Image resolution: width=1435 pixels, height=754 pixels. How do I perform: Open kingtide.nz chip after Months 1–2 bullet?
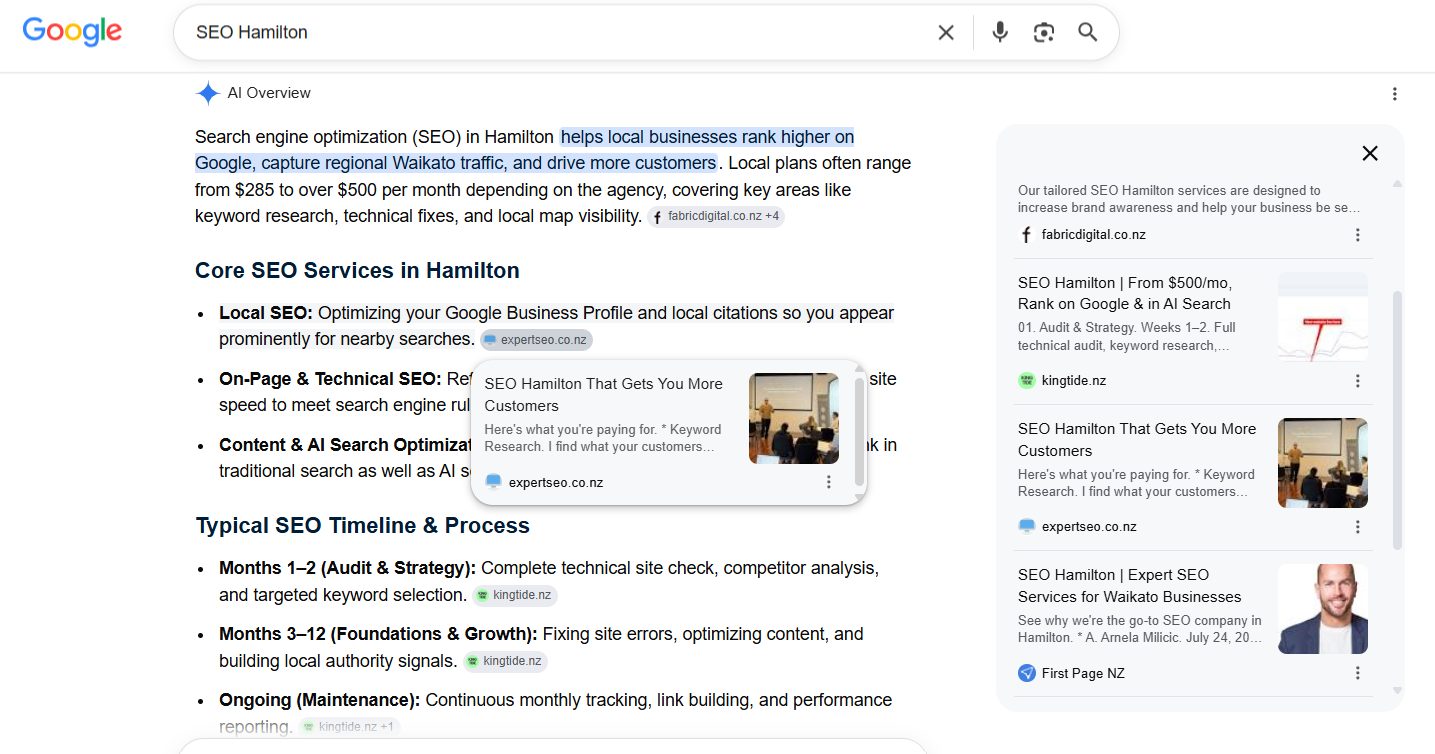pyautogui.click(x=514, y=595)
